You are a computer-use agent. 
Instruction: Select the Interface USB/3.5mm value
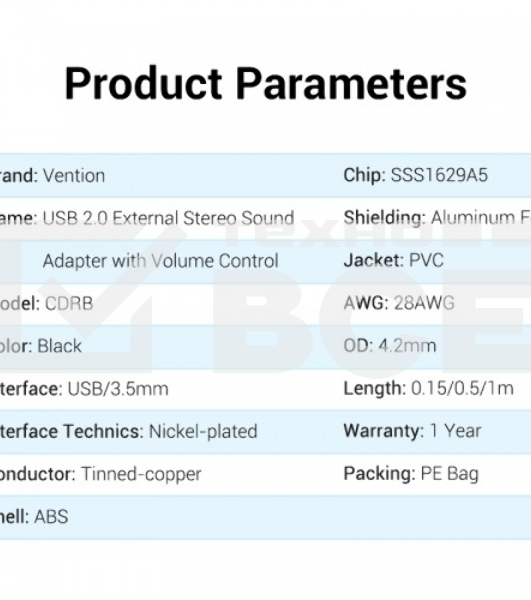coord(118,389)
